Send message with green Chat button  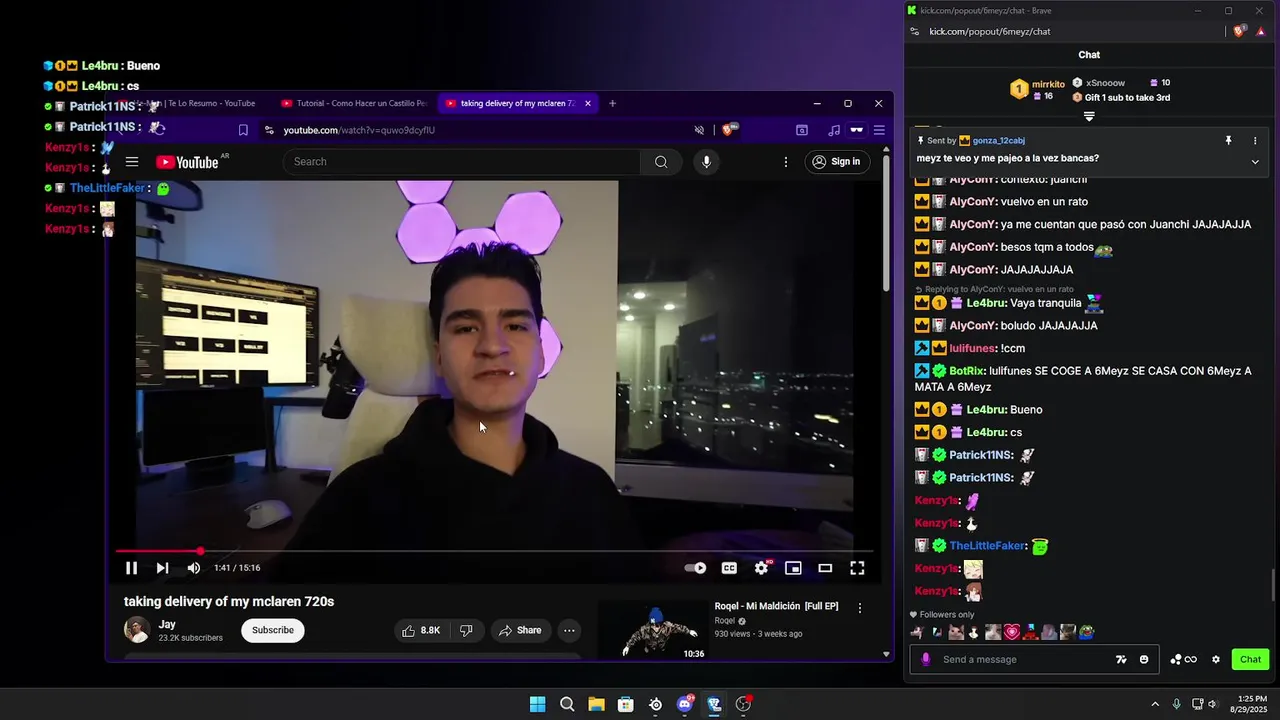coord(1250,659)
